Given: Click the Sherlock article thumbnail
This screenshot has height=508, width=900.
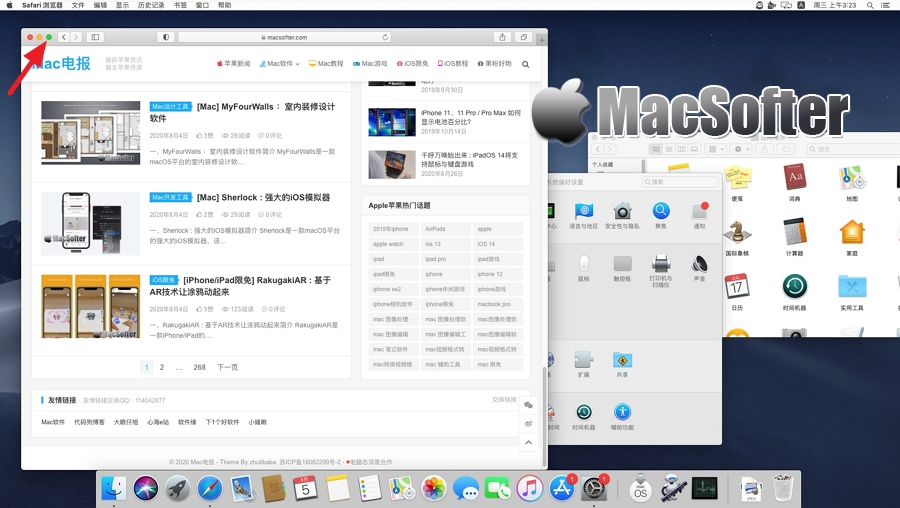Looking at the screenshot, I should point(91,223).
